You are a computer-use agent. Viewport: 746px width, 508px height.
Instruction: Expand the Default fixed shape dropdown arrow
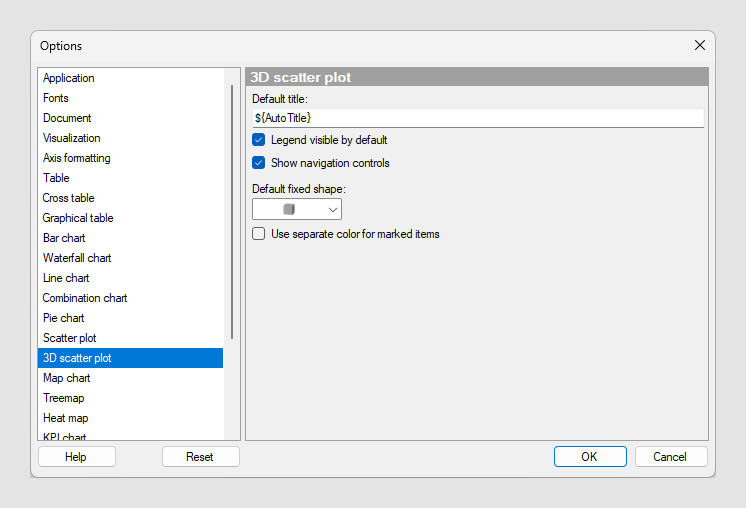point(333,209)
